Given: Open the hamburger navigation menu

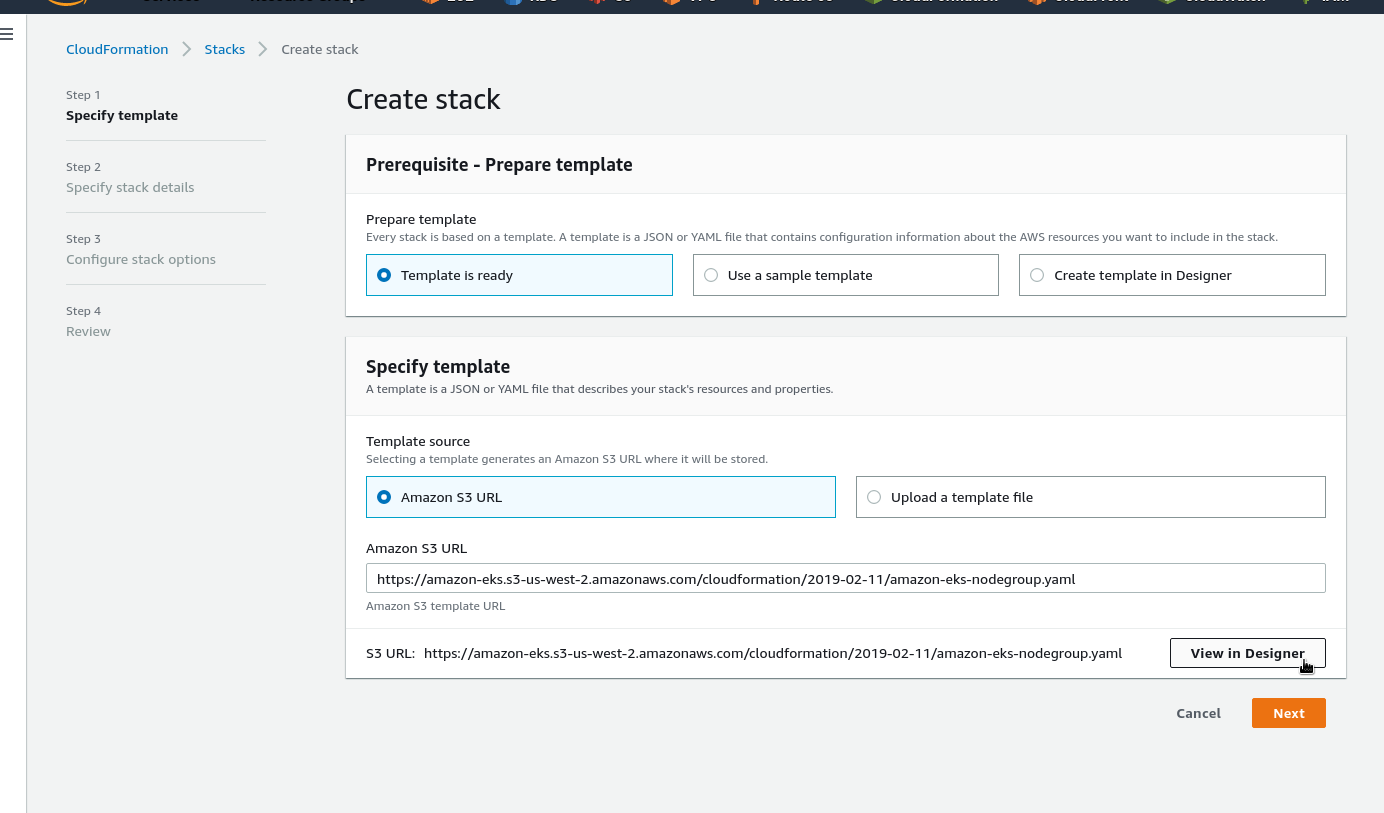Looking at the screenshot, I should pyautogui.click(x=7, y=34).
